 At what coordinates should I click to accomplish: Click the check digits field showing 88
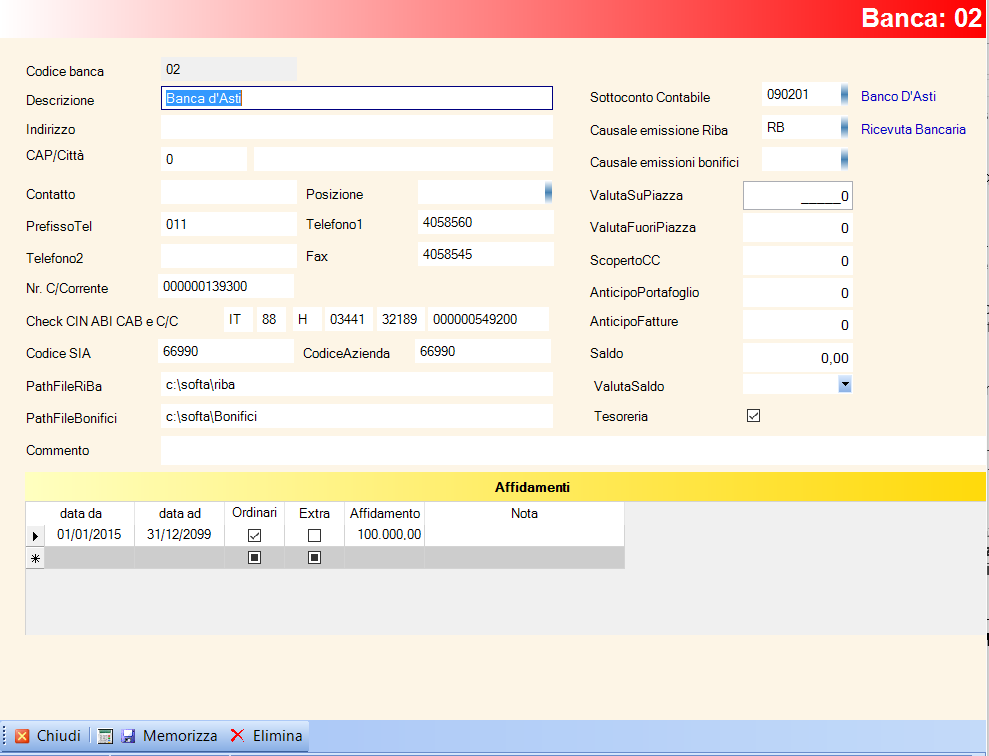pos(271,320)
